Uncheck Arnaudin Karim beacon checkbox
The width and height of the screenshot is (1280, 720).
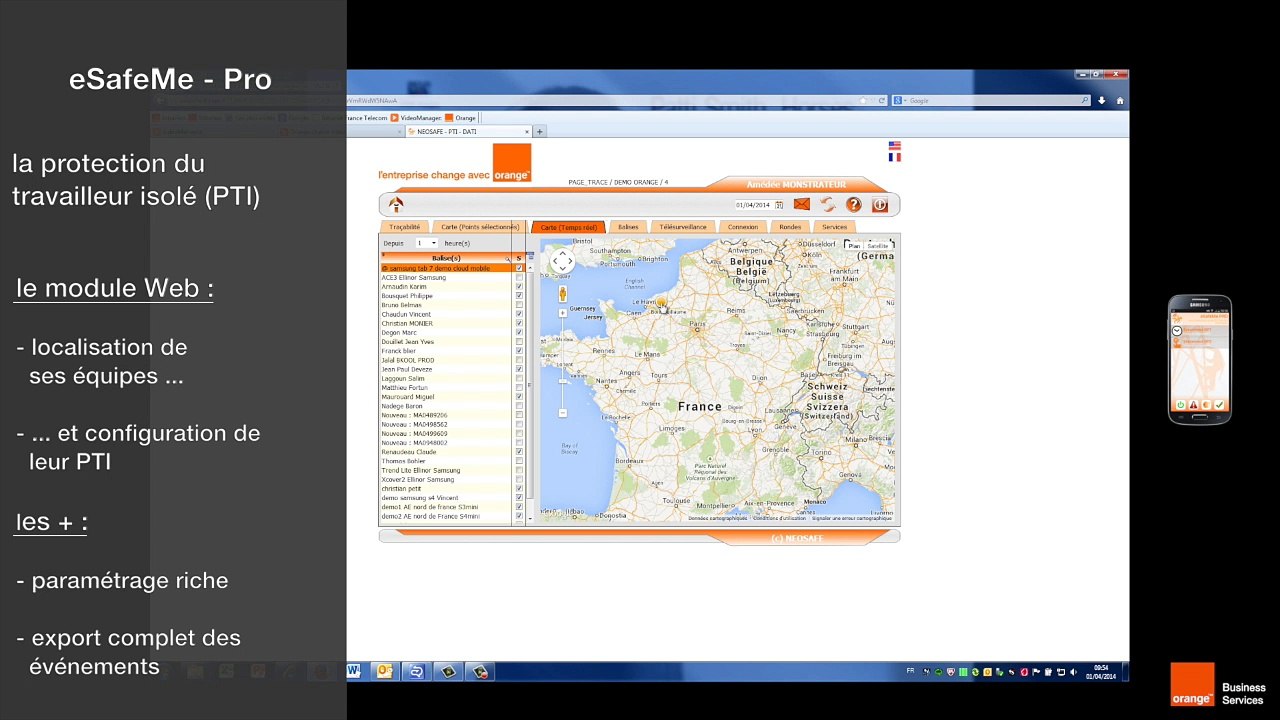click(x=519, y=286)
